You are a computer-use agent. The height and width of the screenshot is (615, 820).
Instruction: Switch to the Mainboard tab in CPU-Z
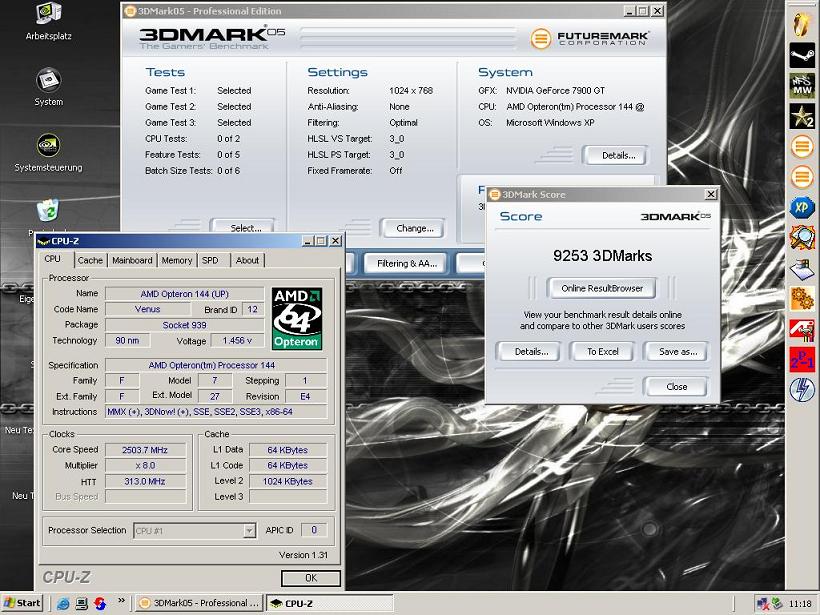click(x=132, y=260)
